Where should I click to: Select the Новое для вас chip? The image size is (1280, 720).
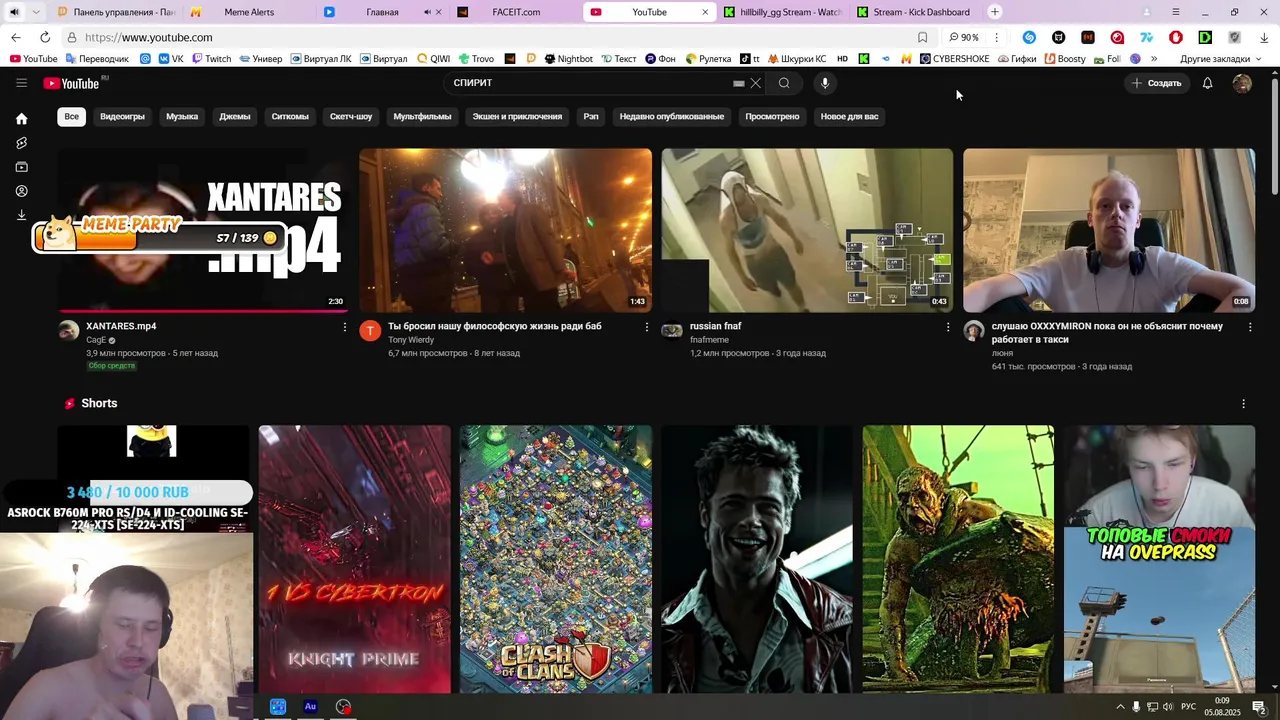click(849, 116)
